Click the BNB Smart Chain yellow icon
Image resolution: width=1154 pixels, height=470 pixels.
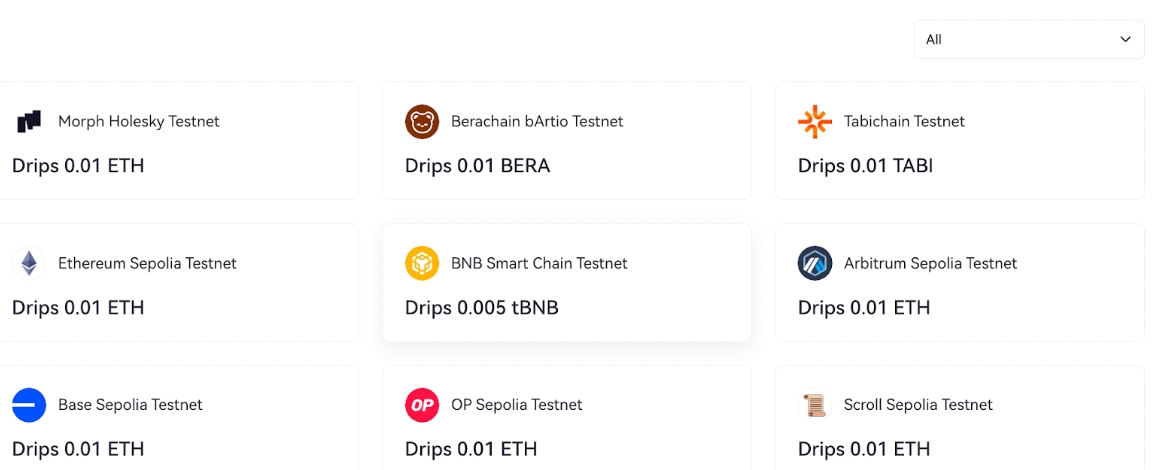[422, 264]
